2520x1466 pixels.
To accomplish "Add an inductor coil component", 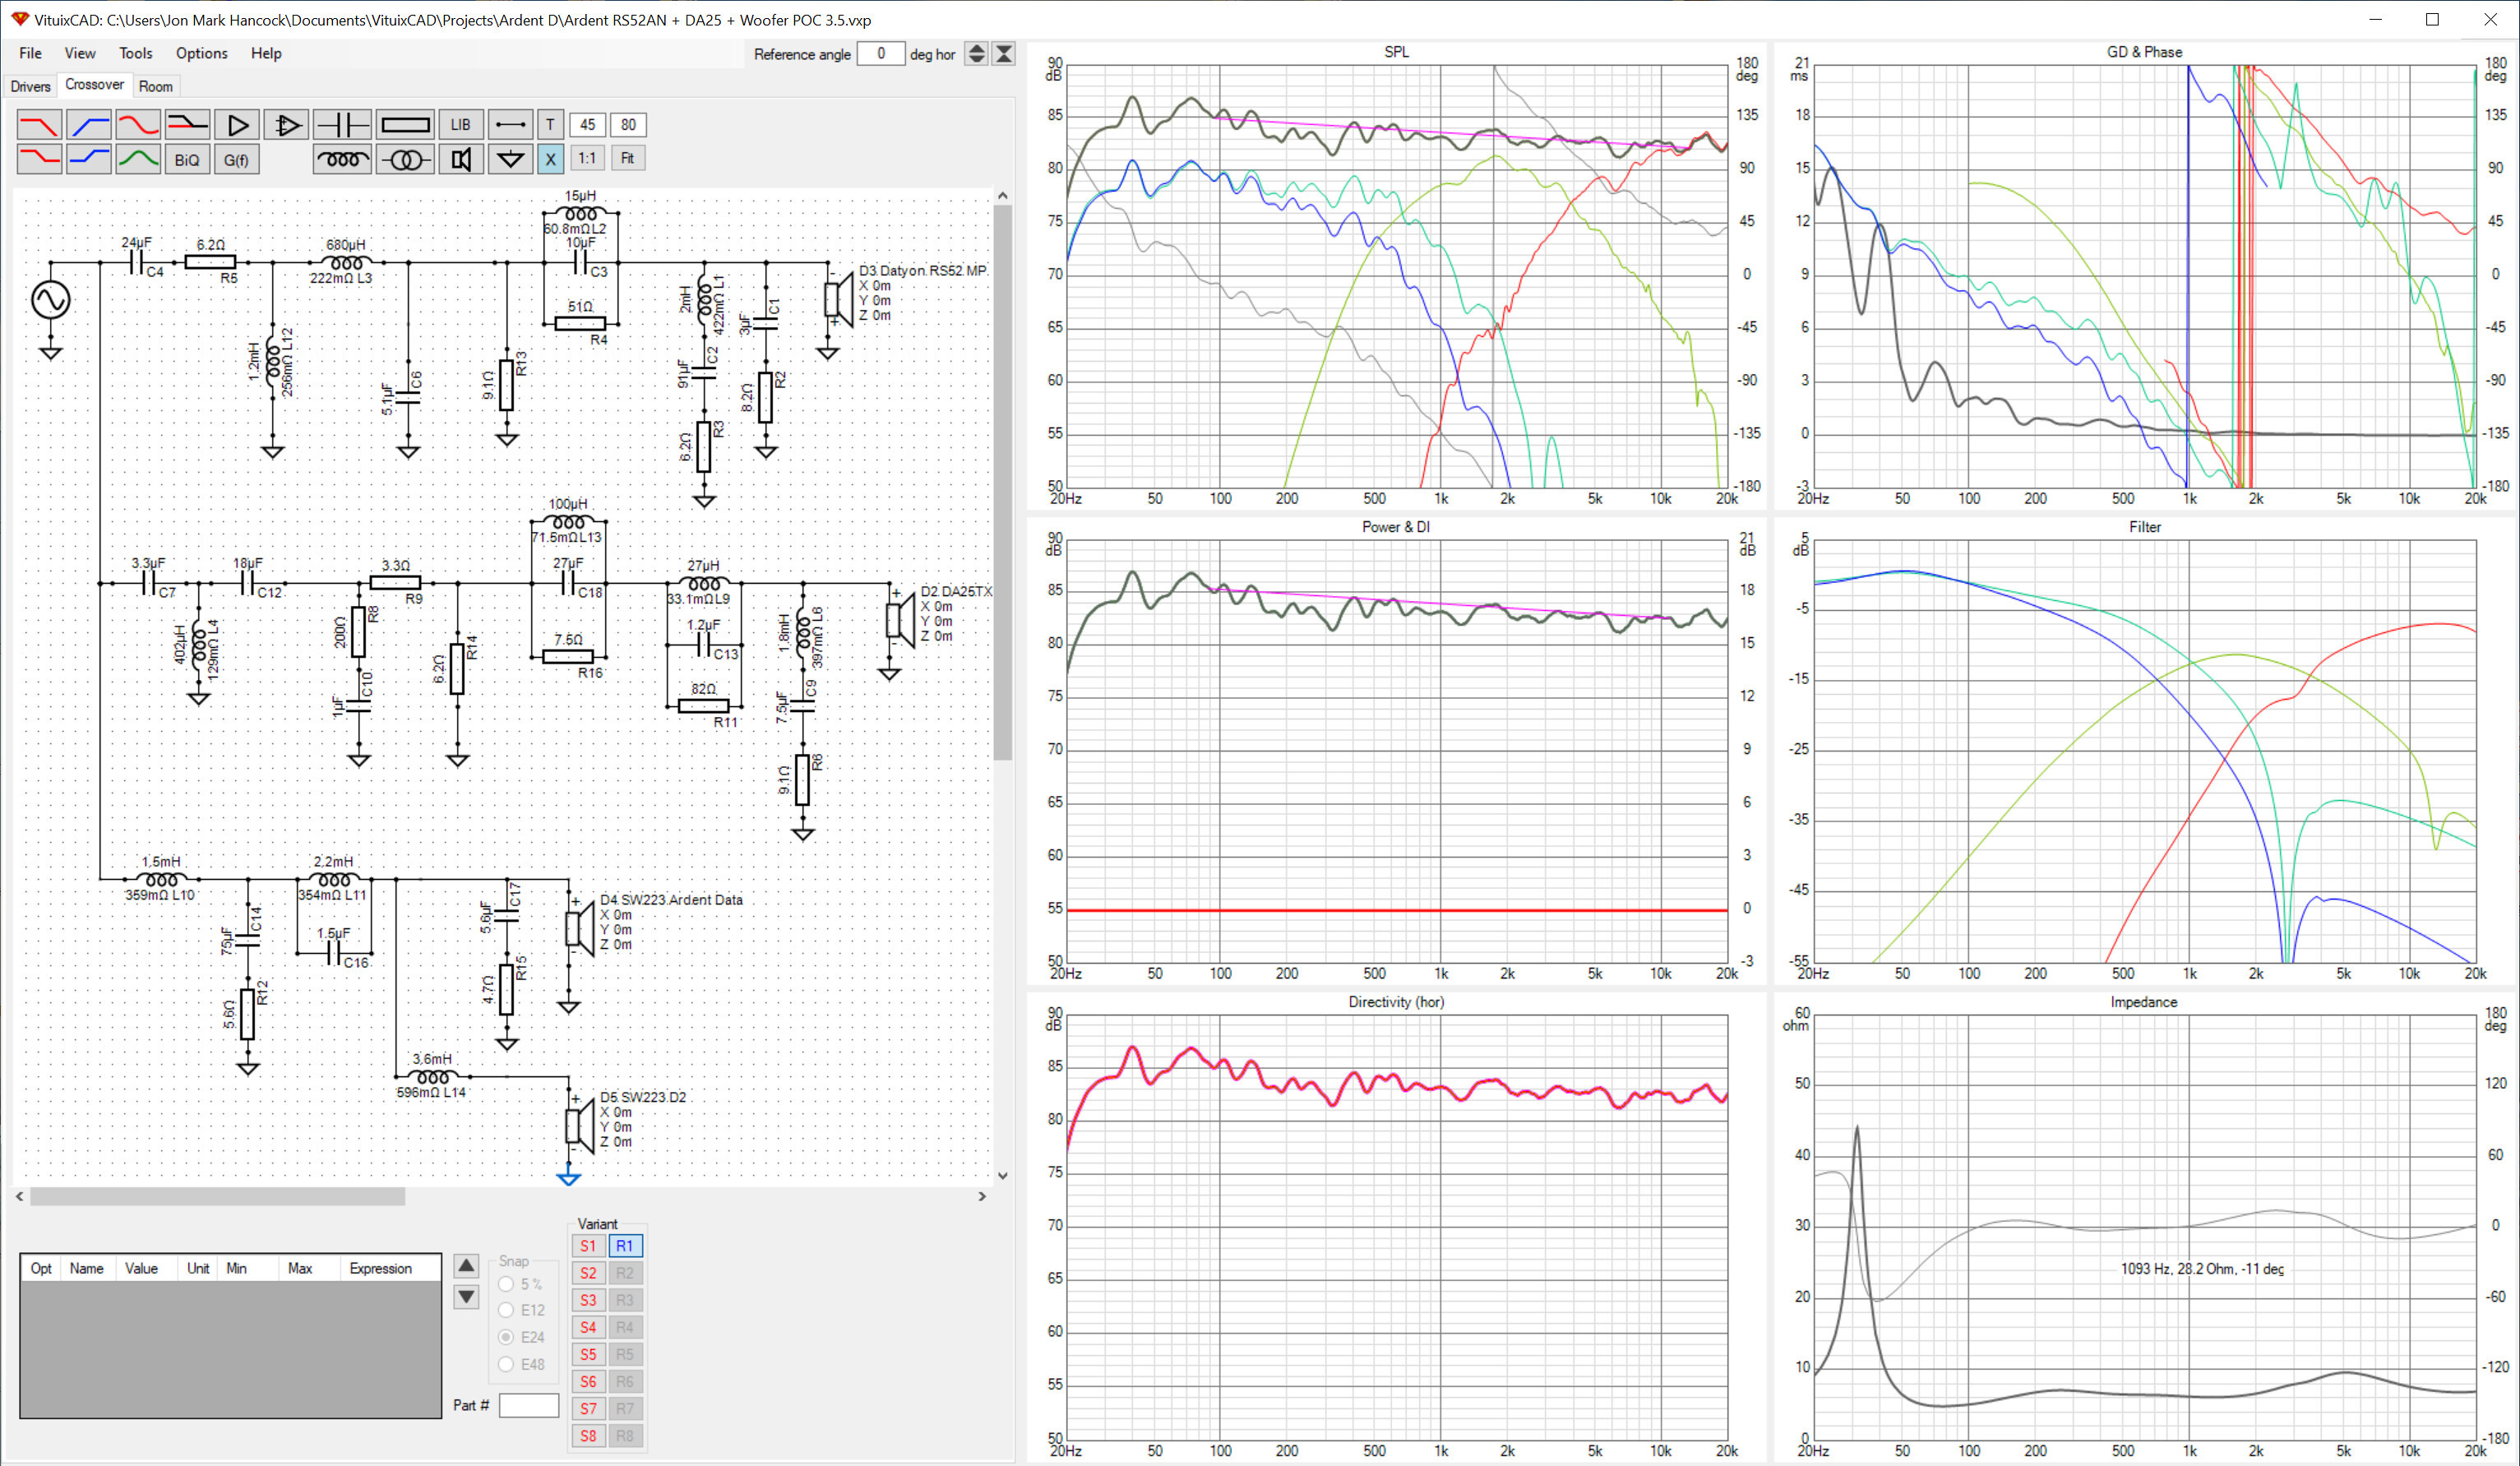I will click(x=343, y=159).
